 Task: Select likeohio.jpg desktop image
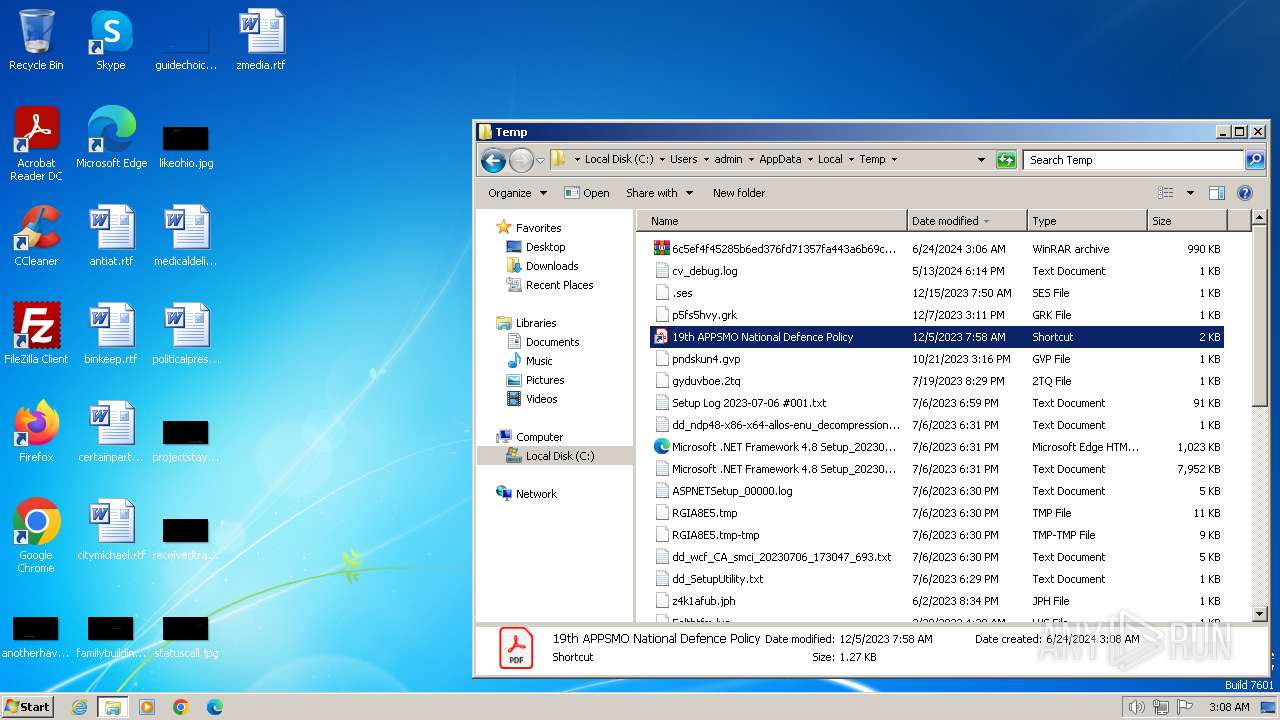[x=186, y=146]
